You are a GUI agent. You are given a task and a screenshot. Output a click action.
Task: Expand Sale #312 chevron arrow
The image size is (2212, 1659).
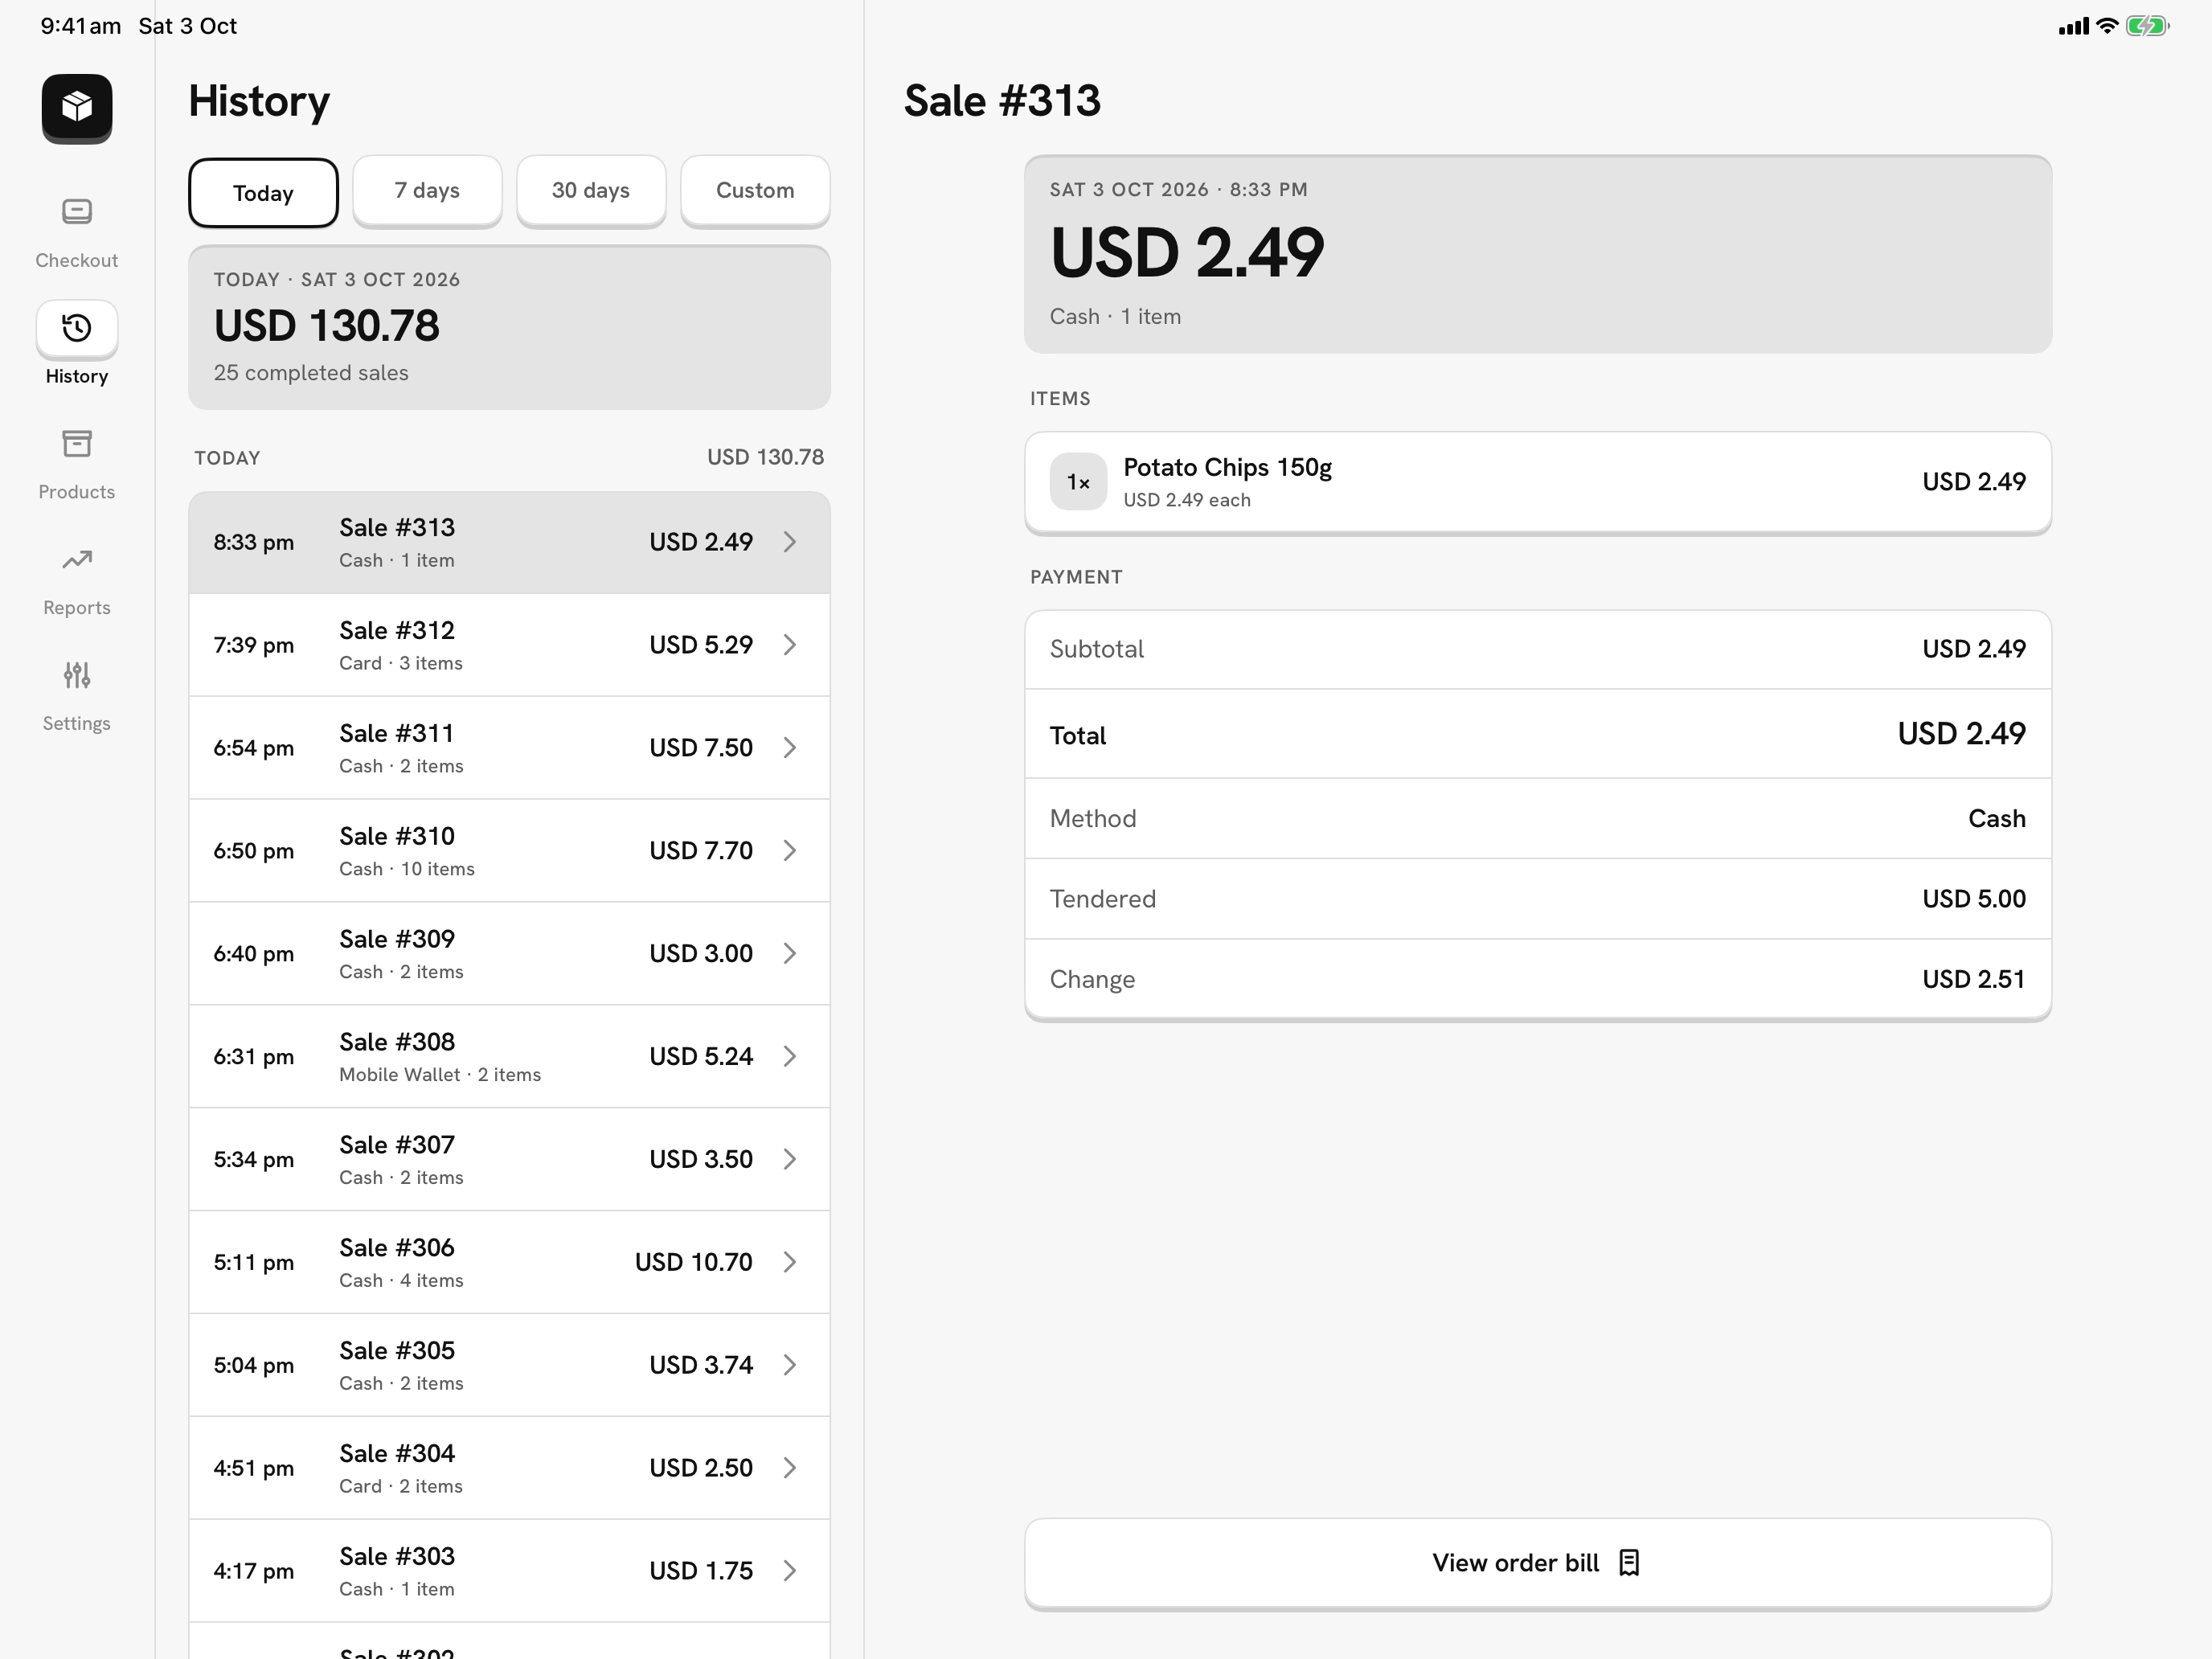[790, 645]
